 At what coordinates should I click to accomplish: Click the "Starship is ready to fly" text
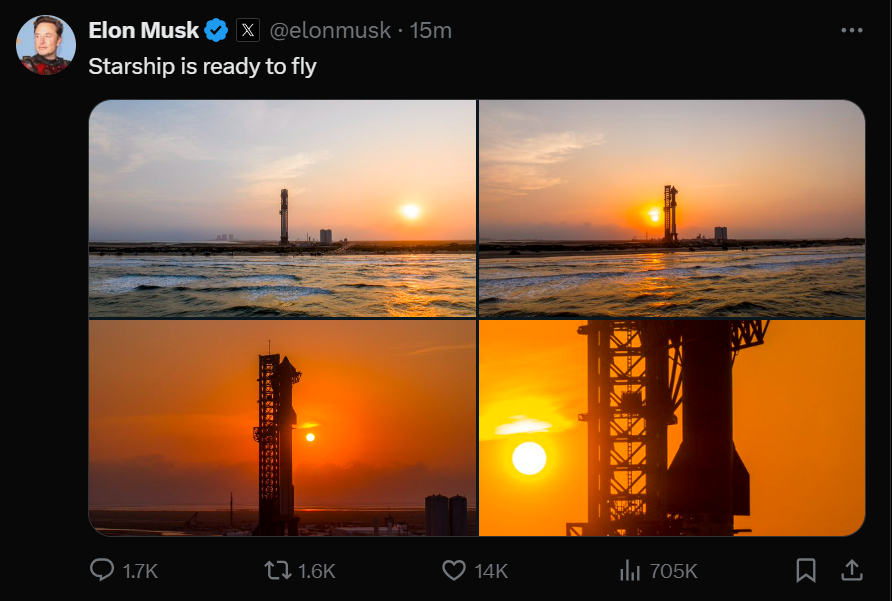[202, 66]
